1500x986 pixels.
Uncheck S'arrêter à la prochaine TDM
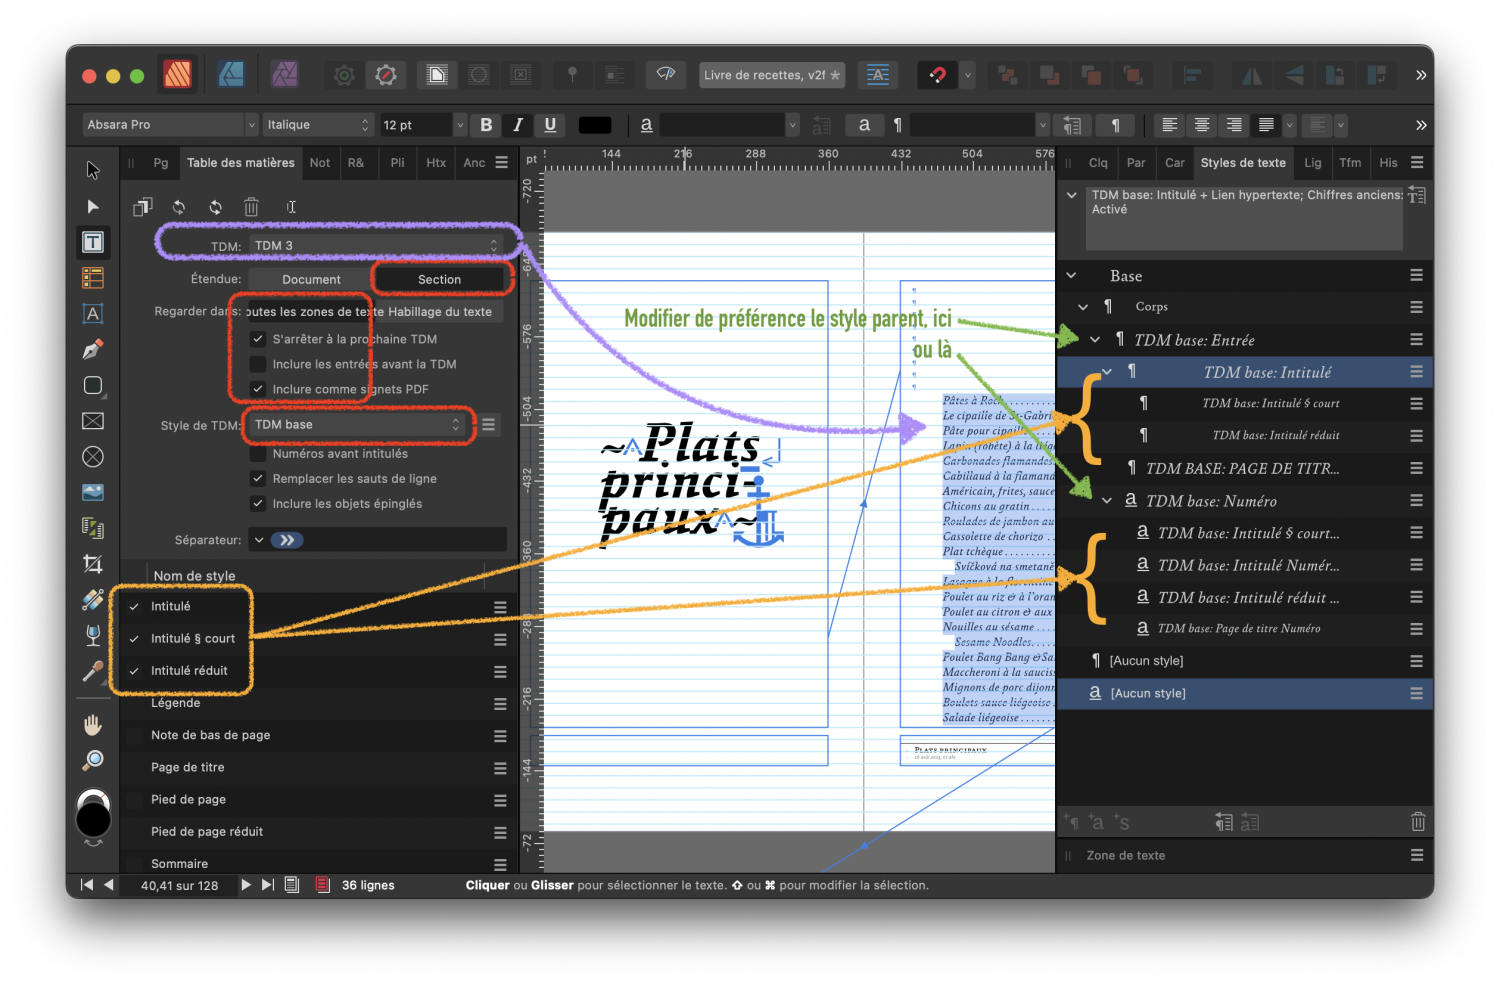[258, 339]
